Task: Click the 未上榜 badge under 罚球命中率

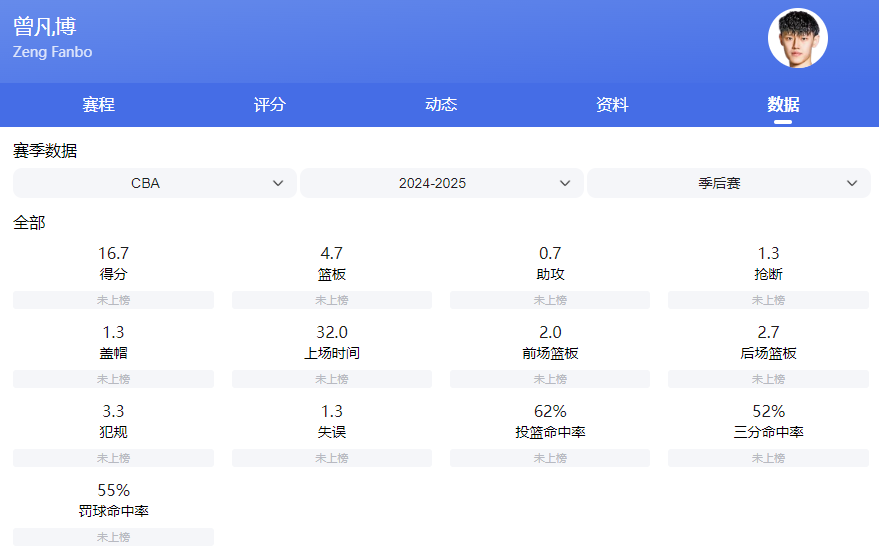Action: click(x=113, y=537)
